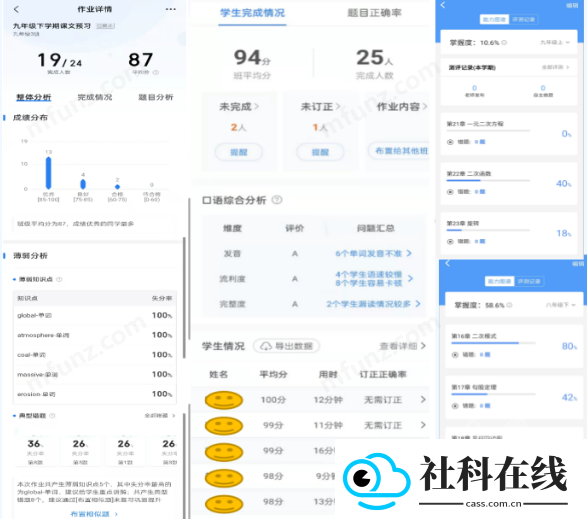Switch to 评测记录 segment on the 58.6% screen
Viewport: 587px width, 519px height.
point(529,281)
